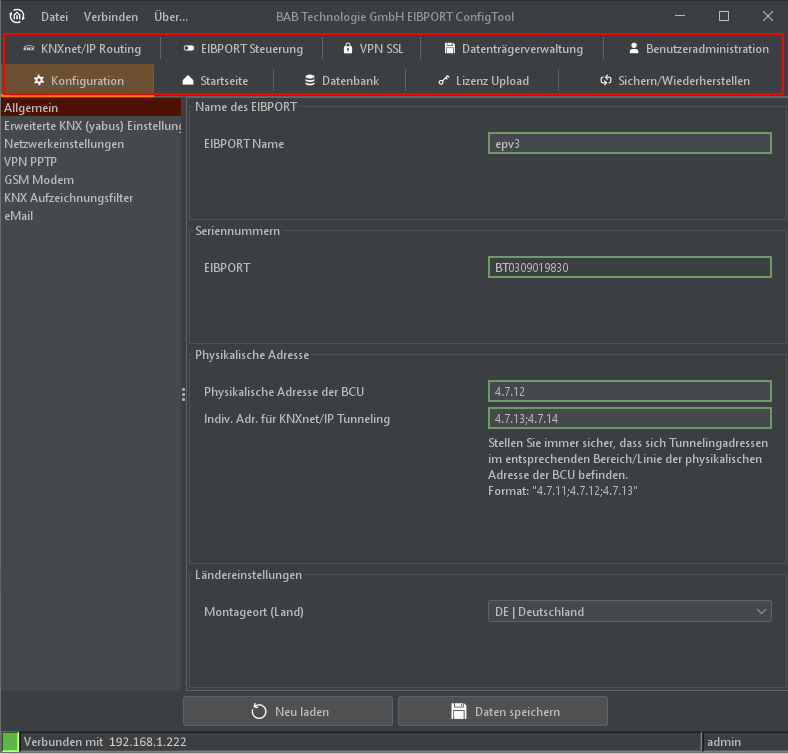The image size is (788, 754).
Task: Click the EIBPORT Steuerung toggle icon
Action: click(x=189, y=49)
